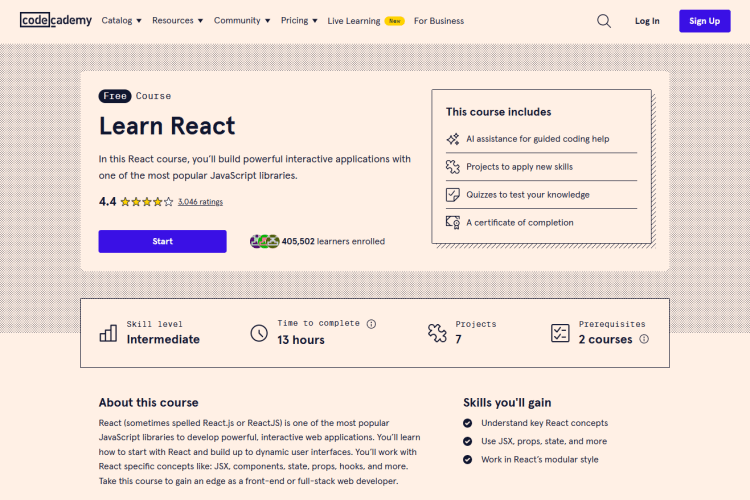Click the Sign Up button
750x500 pixels.
(705, 21)
